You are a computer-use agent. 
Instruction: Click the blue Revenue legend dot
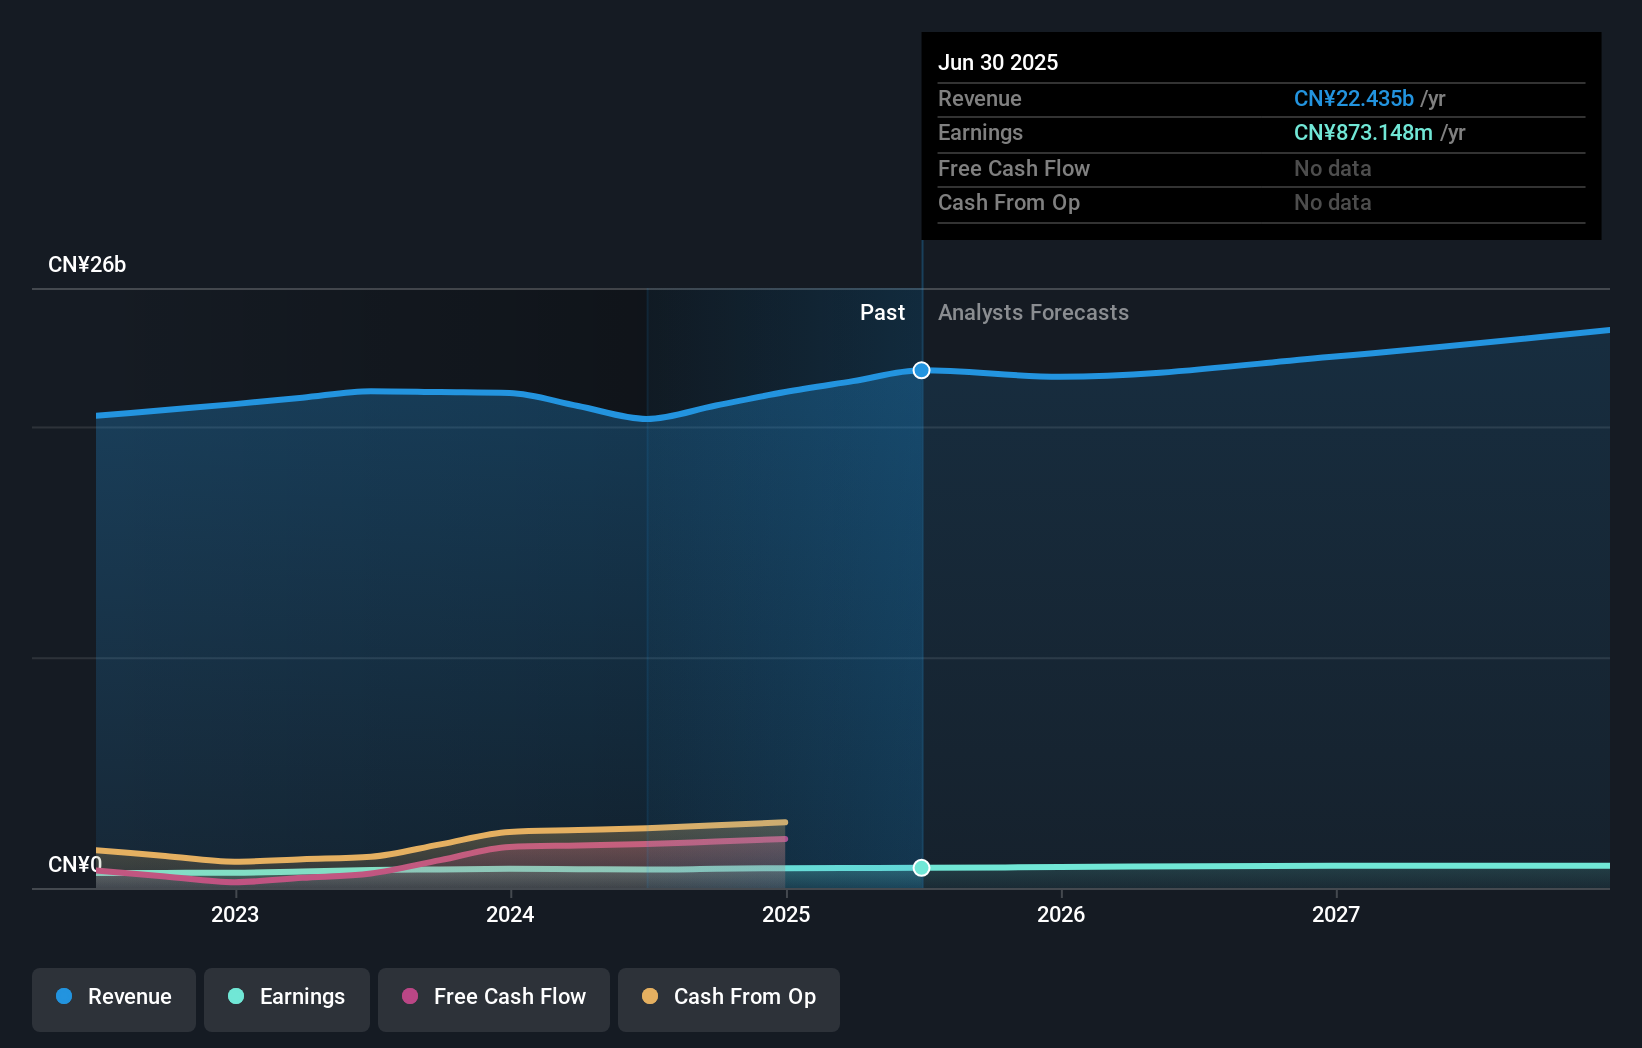[x=64, y=997]
